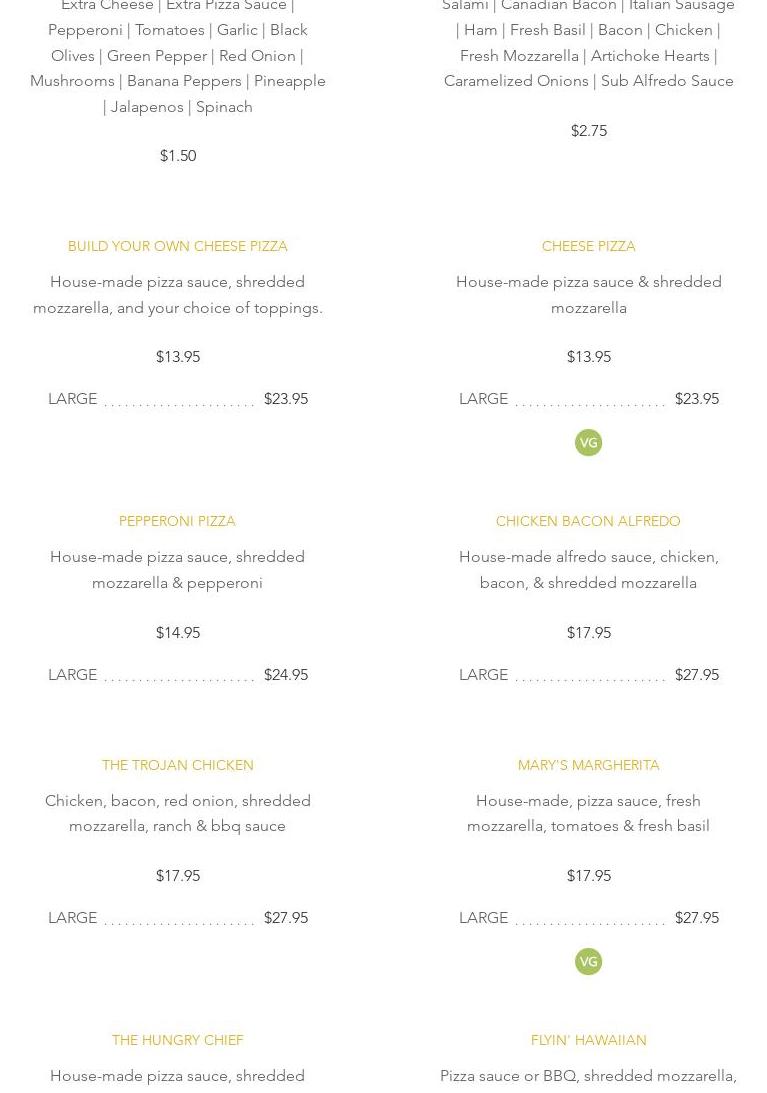Click the Build Your Own $13.95 price
Image resolution: width=767 pixels, height=1093 pixels.
click(x=177, y=357)
